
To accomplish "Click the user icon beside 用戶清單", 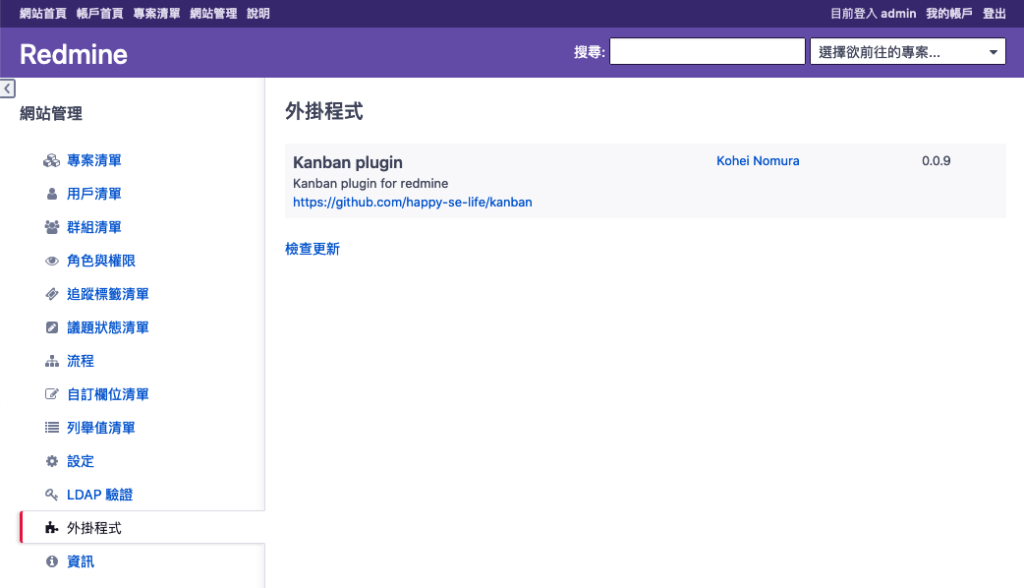I will 52,194.
